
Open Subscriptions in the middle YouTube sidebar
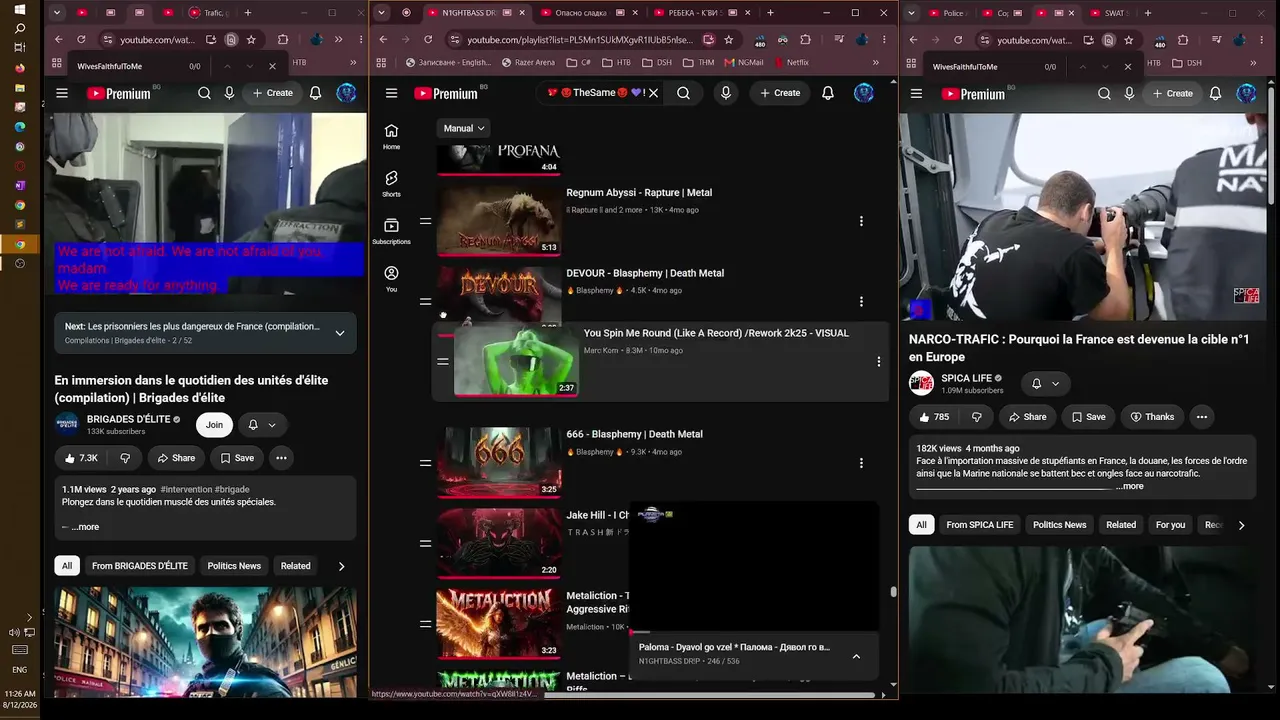(x=391, y=231)
